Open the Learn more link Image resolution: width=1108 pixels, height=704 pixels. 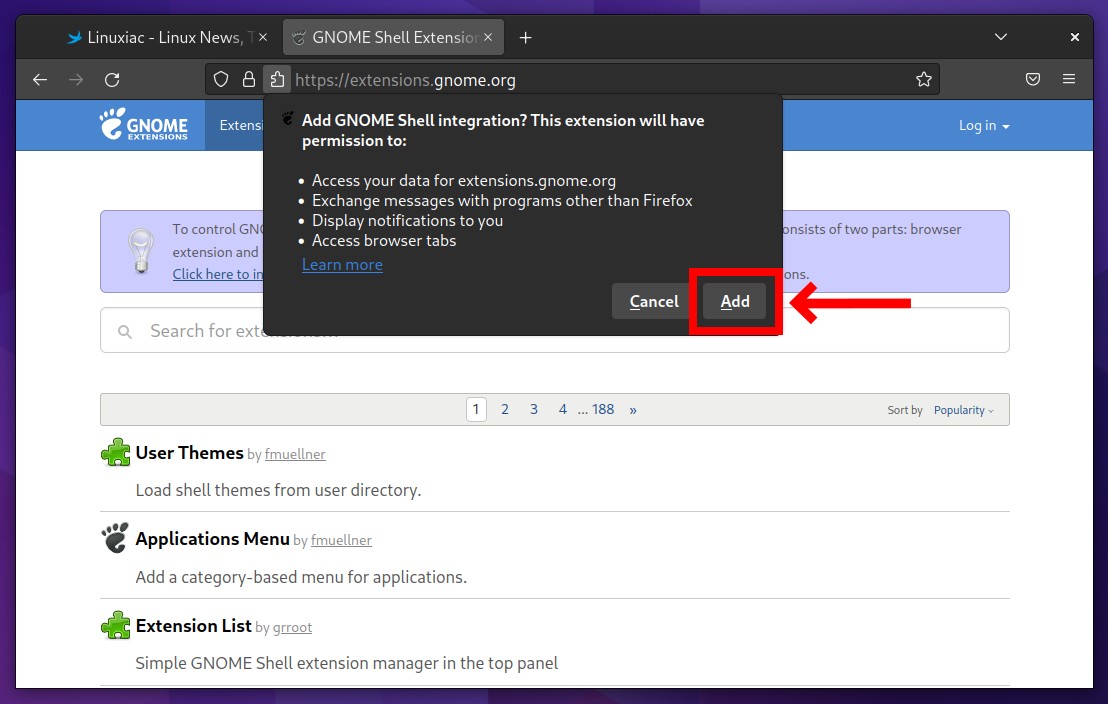pyautogui.click(x=342, y=264)
